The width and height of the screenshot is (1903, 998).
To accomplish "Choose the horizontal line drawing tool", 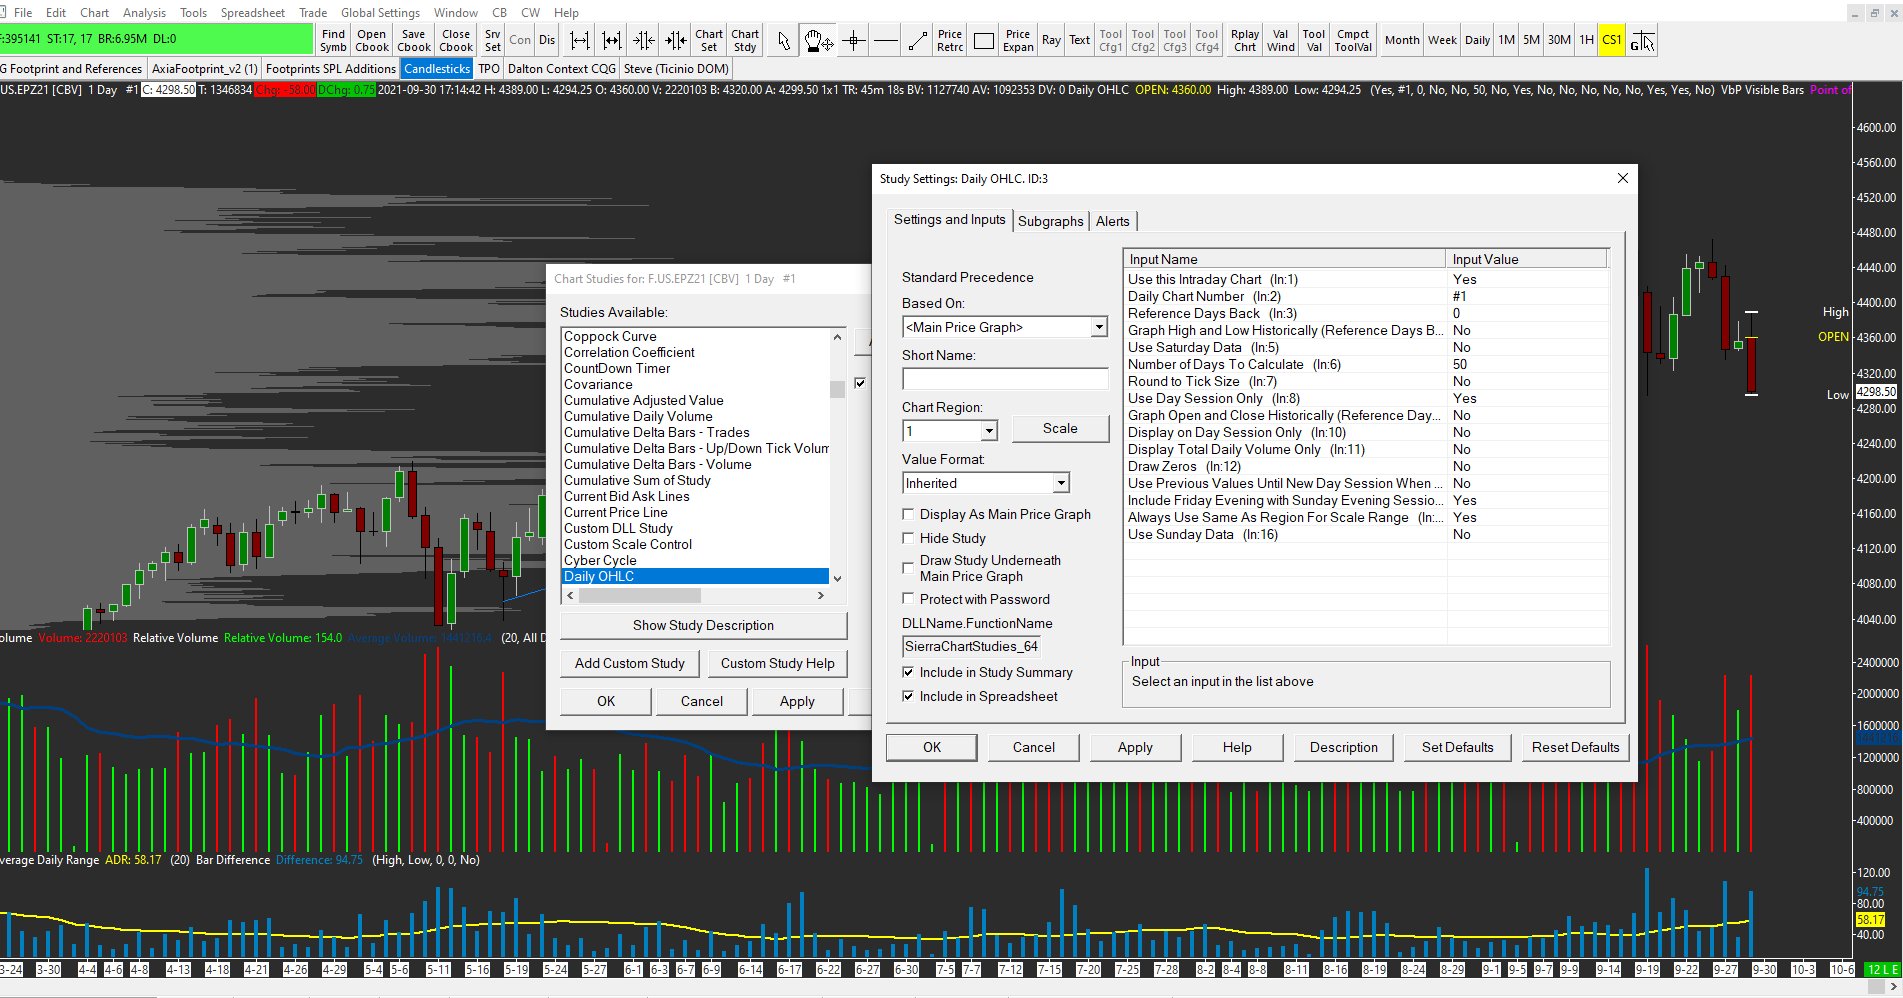I will coord(886,41).
